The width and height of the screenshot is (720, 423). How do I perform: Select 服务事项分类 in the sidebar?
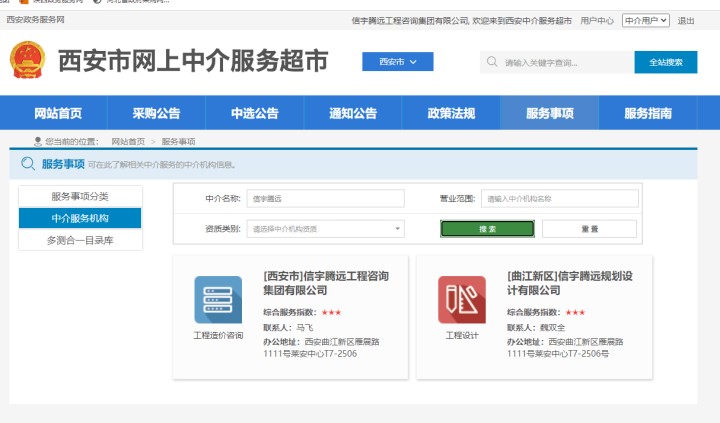point(80,196)
